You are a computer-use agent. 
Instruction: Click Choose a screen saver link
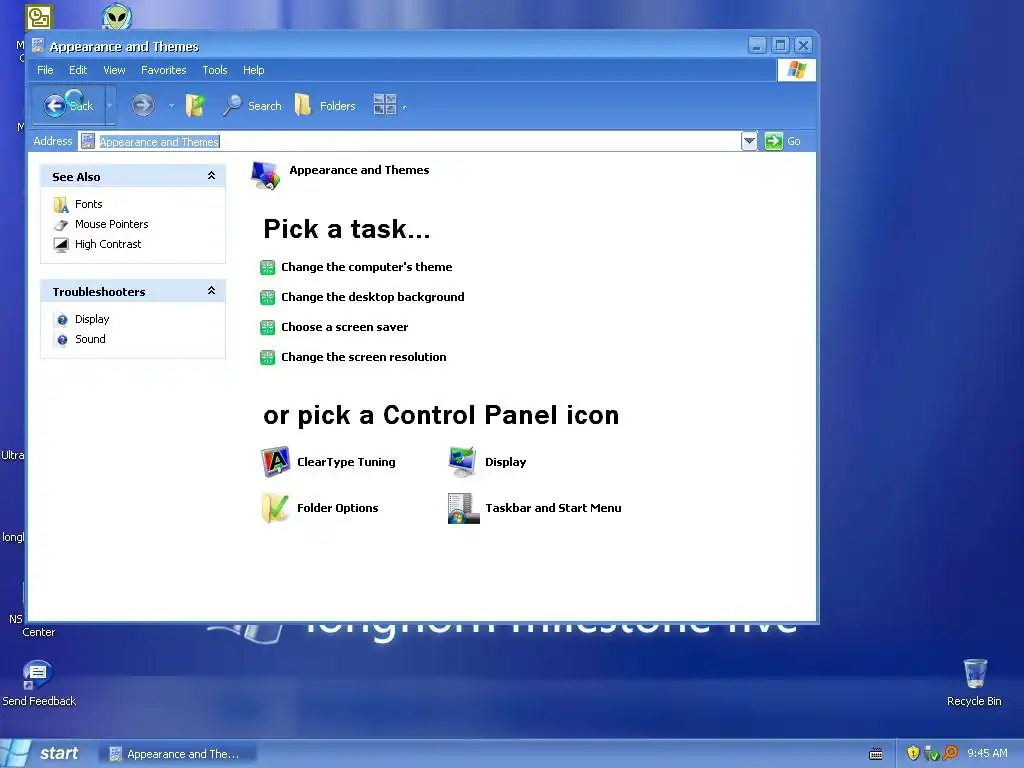(x=344, y=327)
